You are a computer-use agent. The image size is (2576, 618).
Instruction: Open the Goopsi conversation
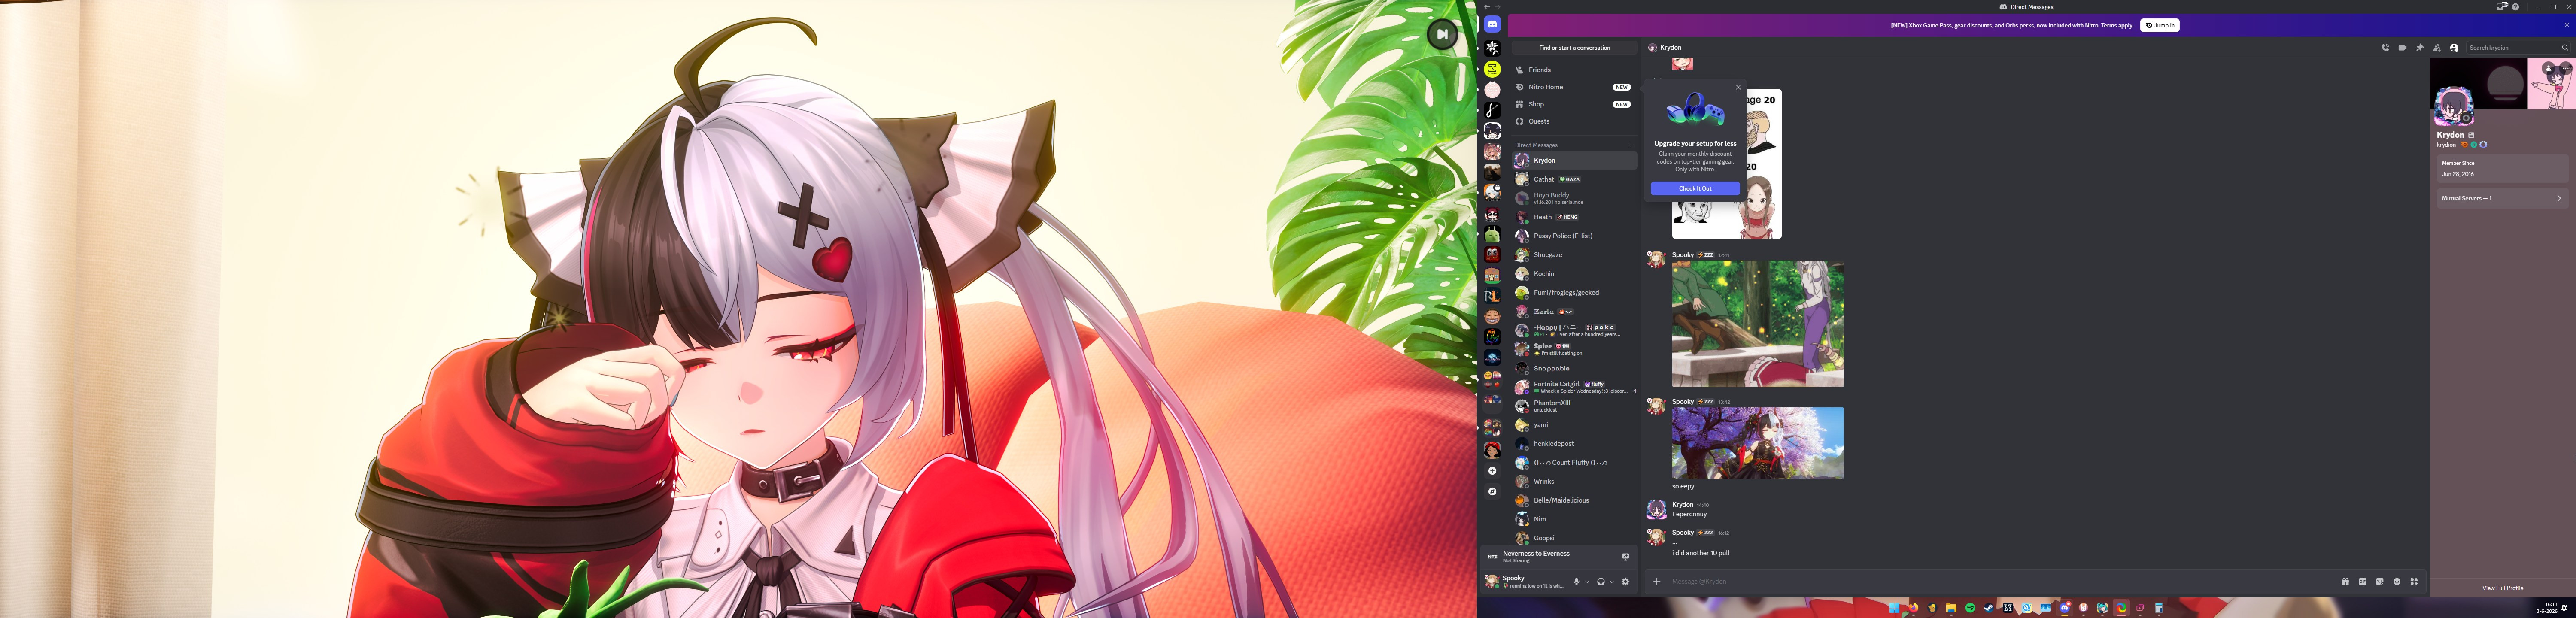click(x=1574, y=538)
